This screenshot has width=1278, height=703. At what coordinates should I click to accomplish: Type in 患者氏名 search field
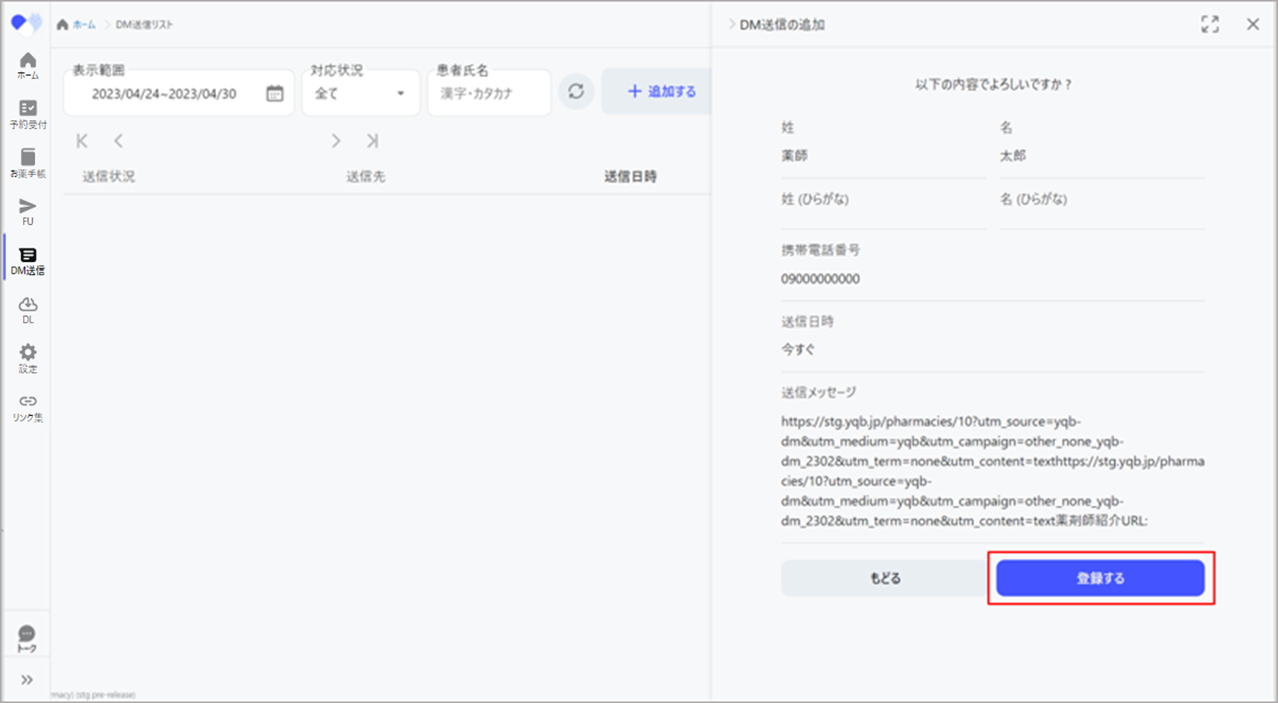pos(488,93)
